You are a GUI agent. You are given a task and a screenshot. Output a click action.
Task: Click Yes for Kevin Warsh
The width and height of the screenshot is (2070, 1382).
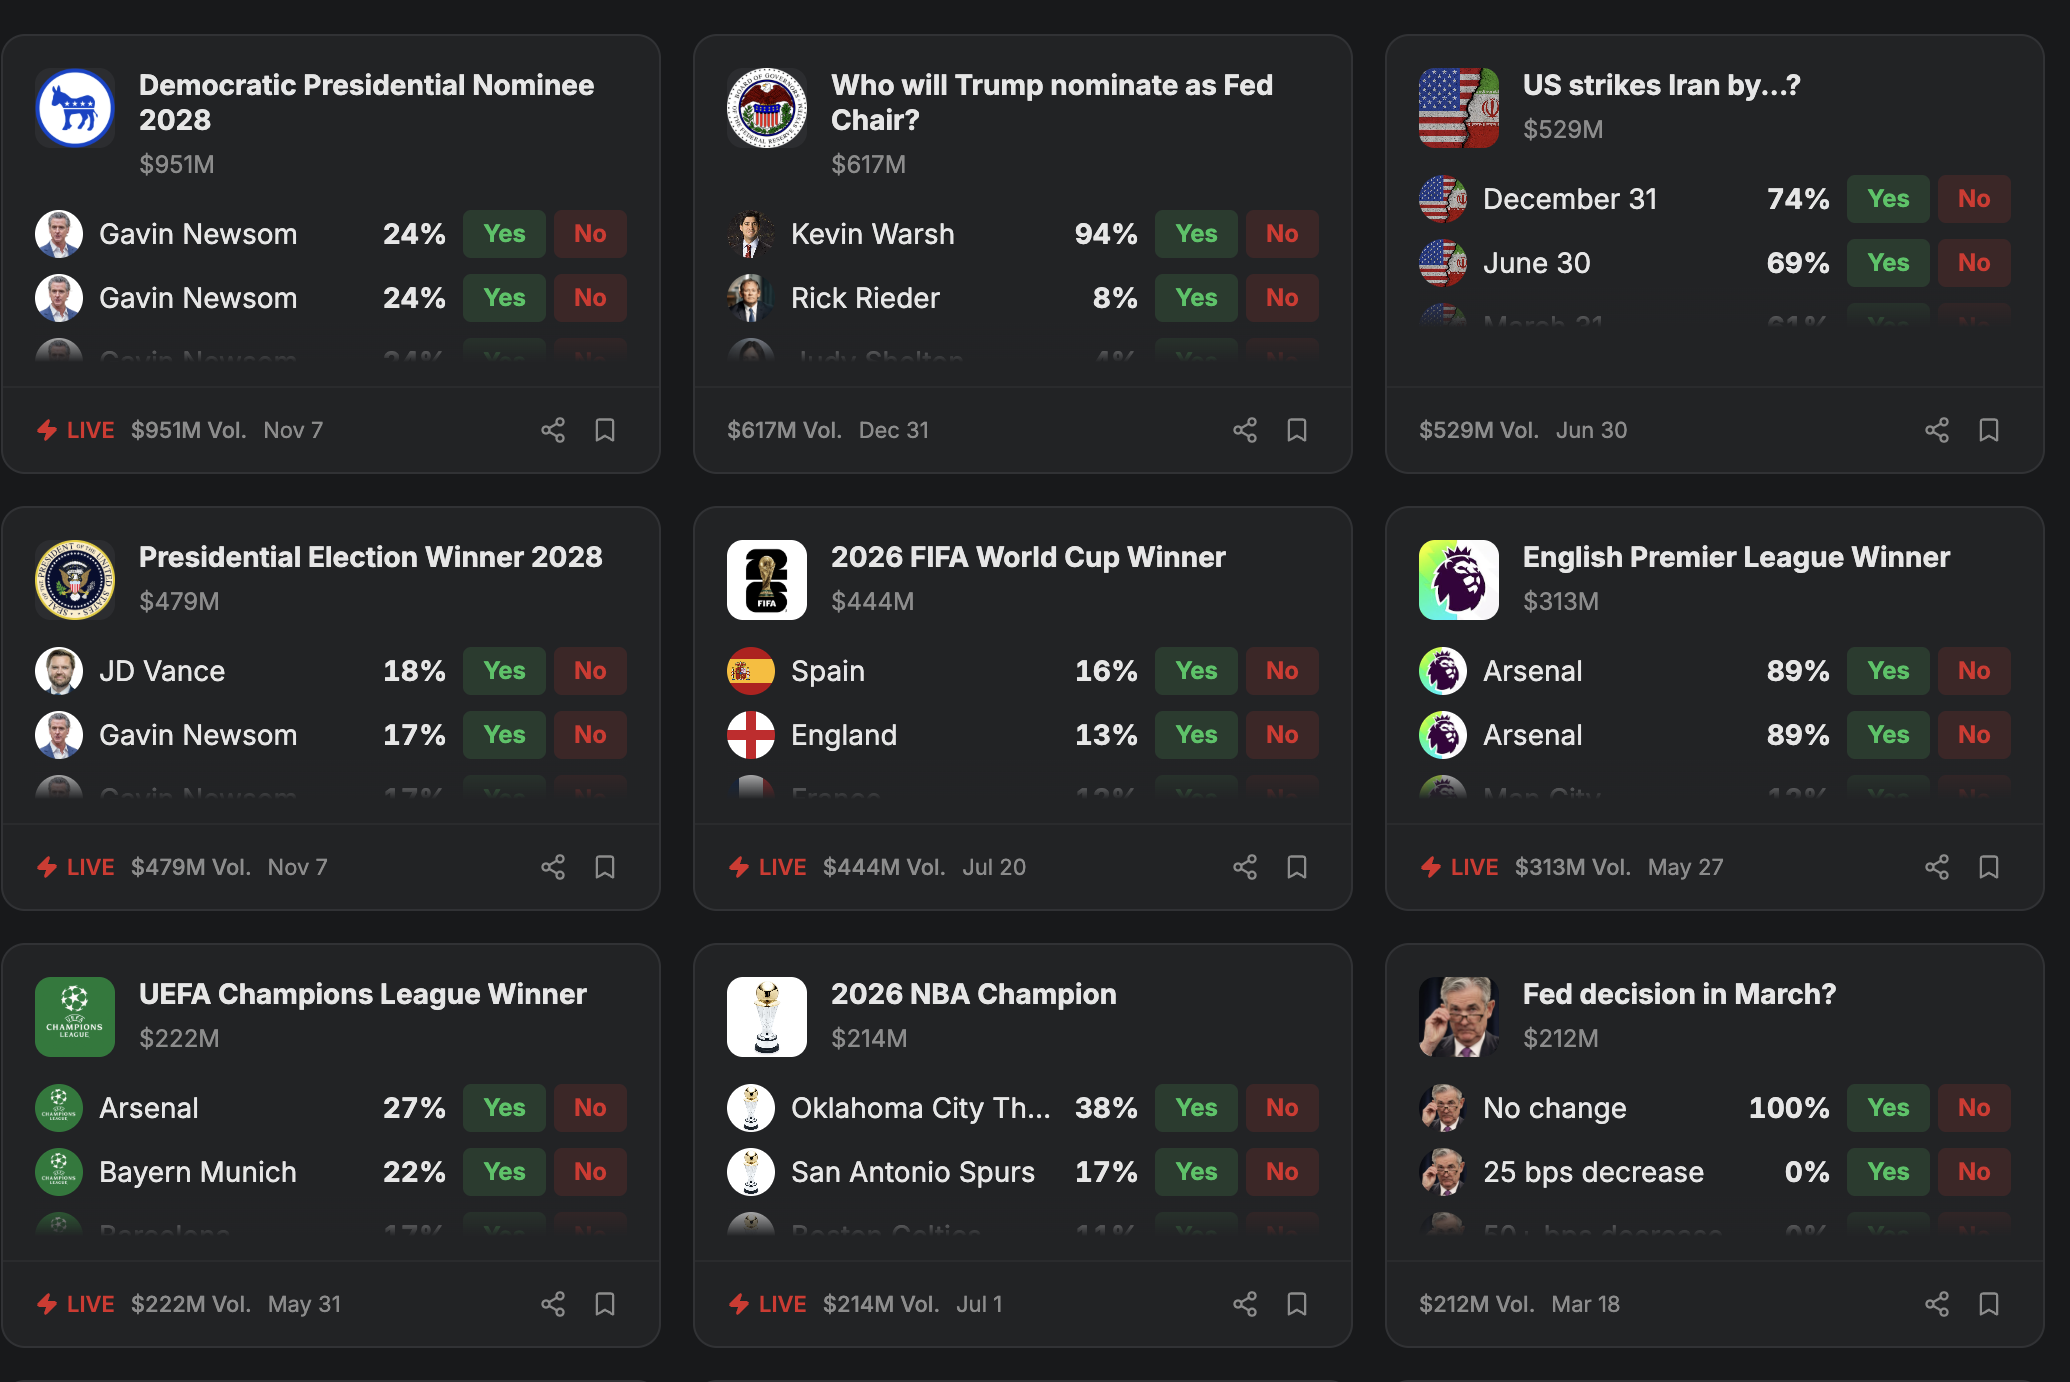pyautogui.click(x=1196, y=234)
